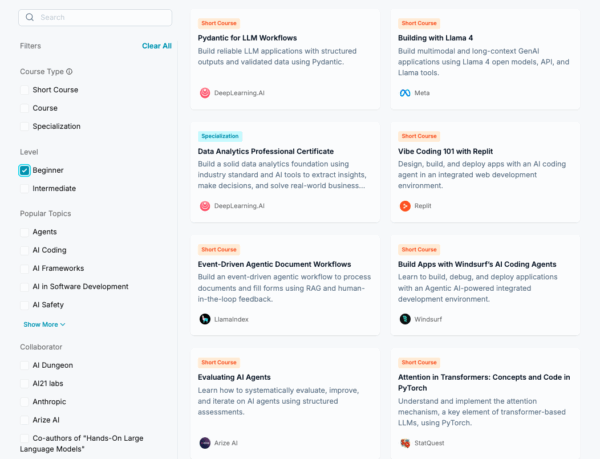Click Arize AI name on Evaluating card
Screen dimensions: 600x459
point(226,443)
